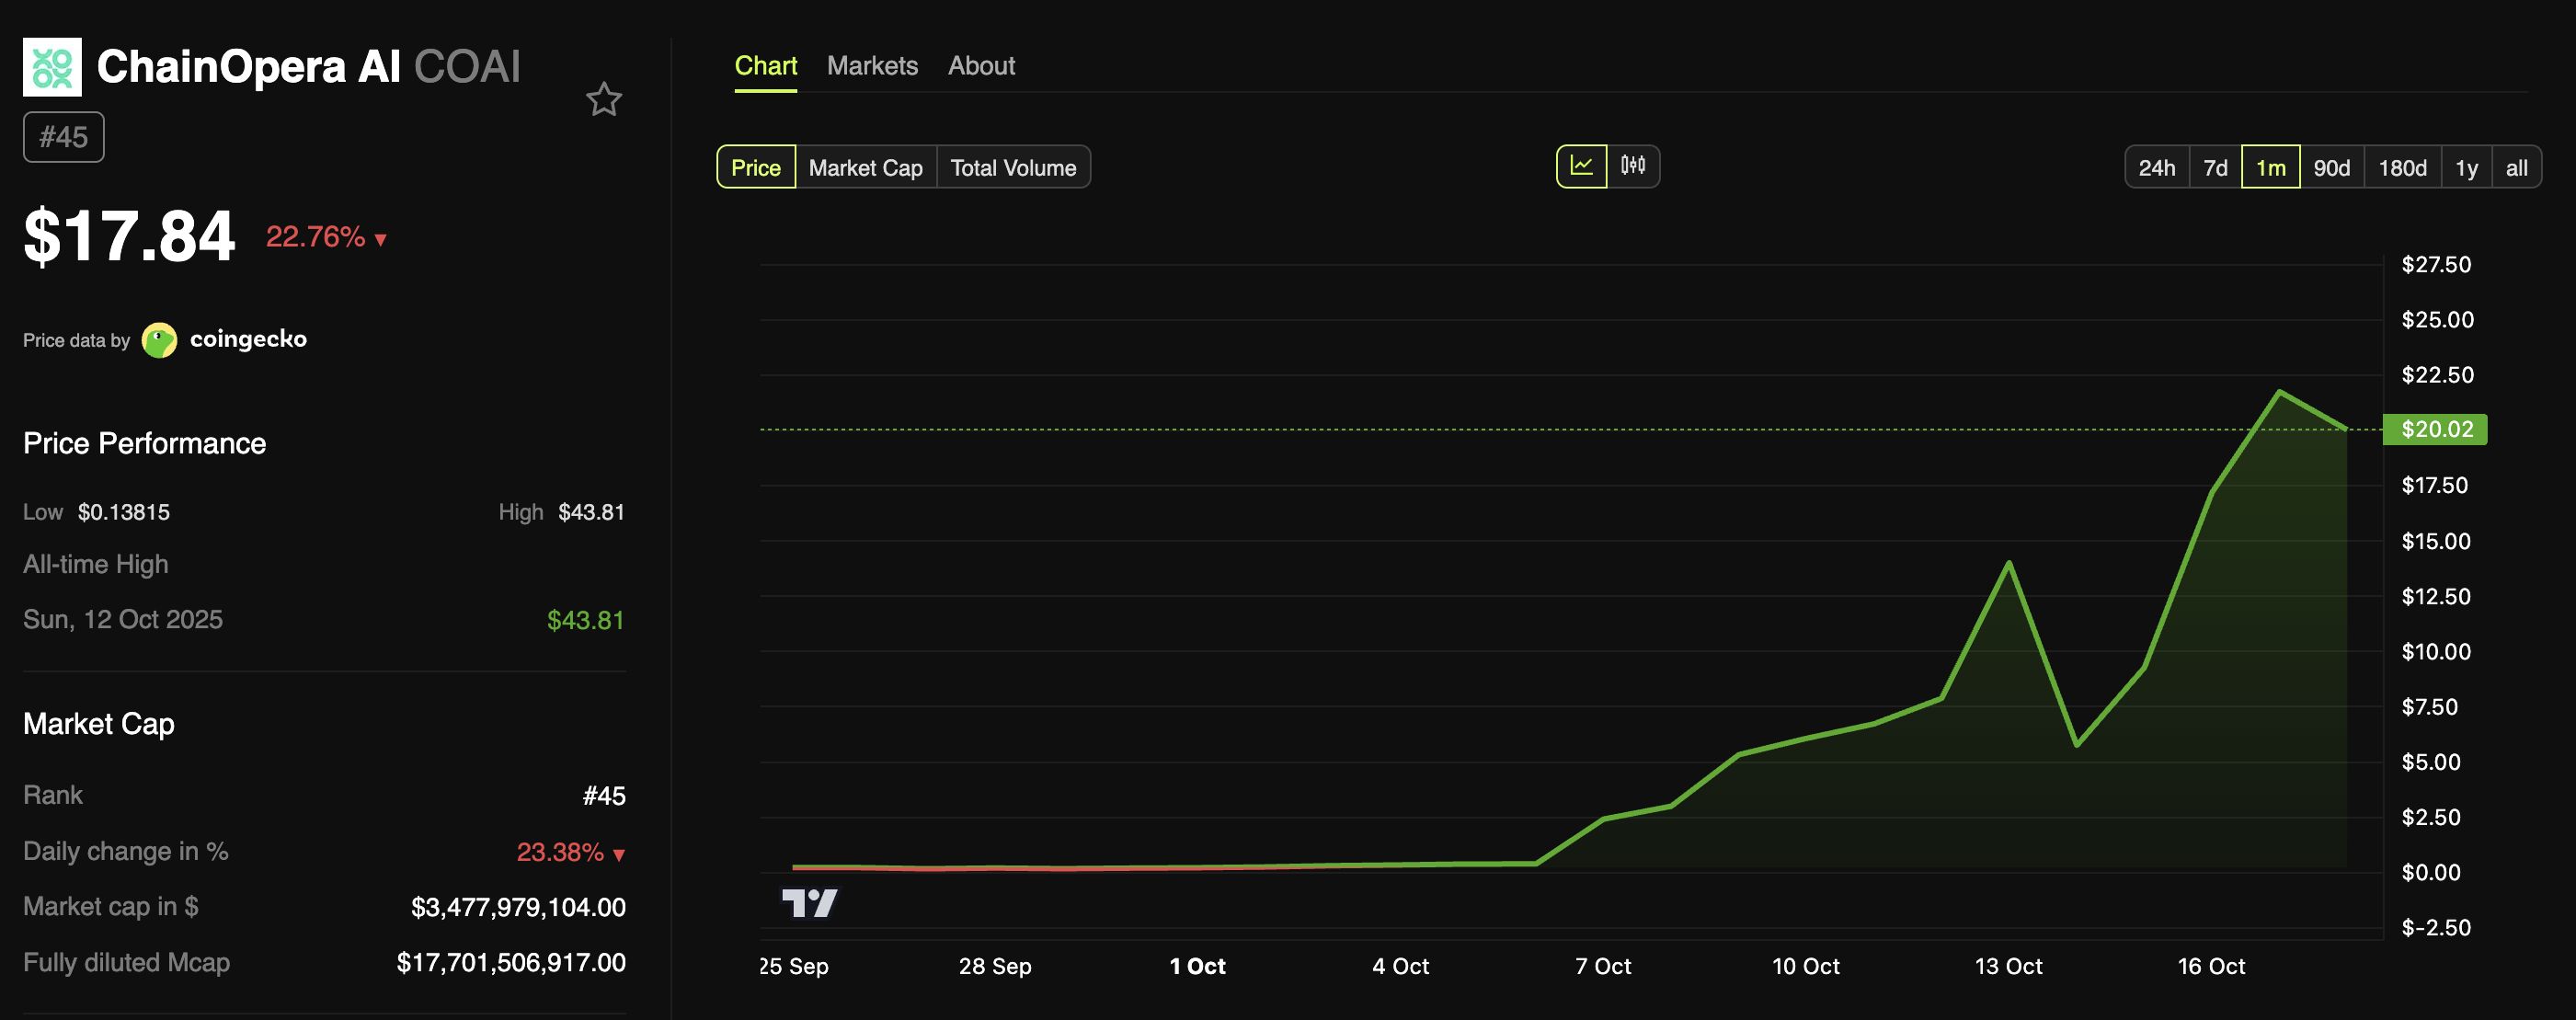Select the Total Volume chart toggle
The height and width of the screenshot is (1020, 2576).
tap(1012, 167)
